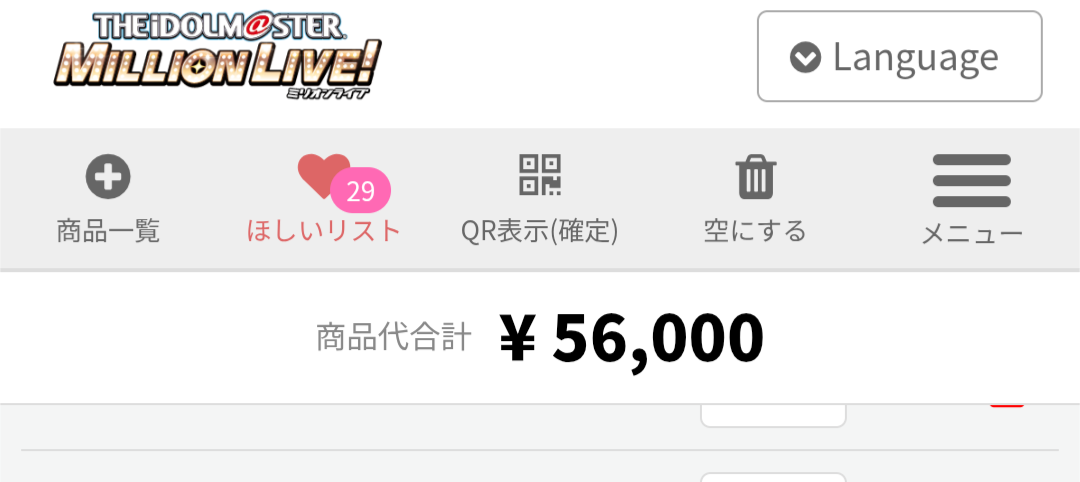1080x482 pixels.
Task: Select the 商品一覧 tab label
Action: (108, 231)
